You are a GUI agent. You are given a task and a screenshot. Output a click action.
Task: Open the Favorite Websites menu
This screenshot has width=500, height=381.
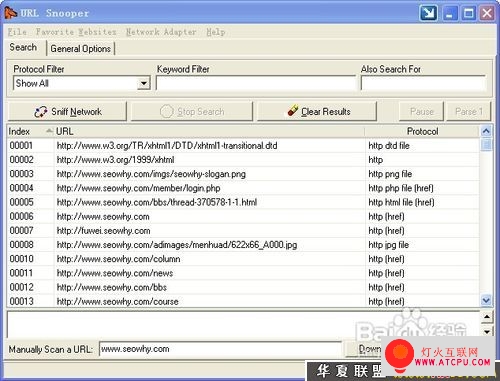76,32
